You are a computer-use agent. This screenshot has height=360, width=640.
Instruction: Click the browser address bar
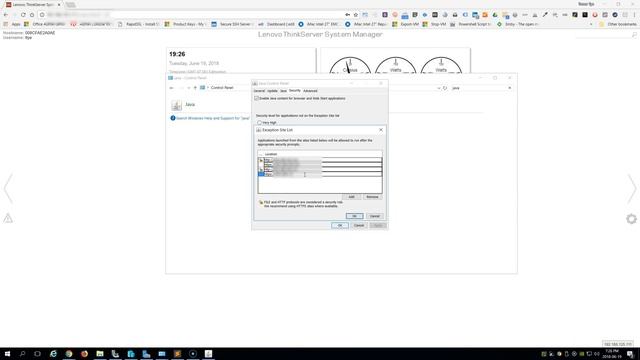[x=192, y=15]
